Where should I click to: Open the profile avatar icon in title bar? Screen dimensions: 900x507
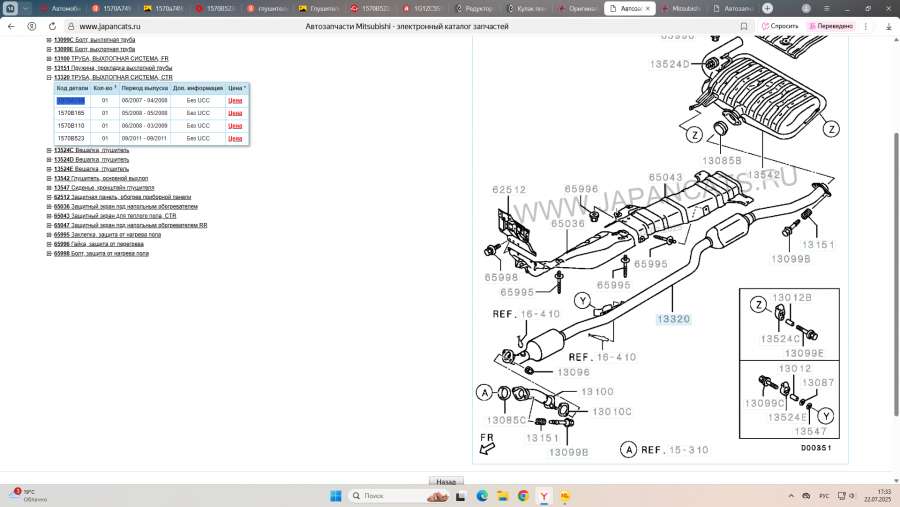[x=806, y=8]
